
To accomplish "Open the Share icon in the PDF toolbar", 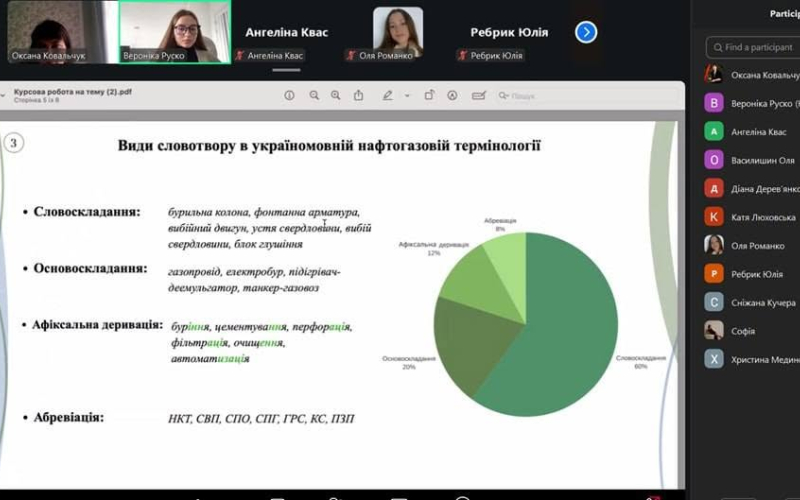I will coord(359,95).
